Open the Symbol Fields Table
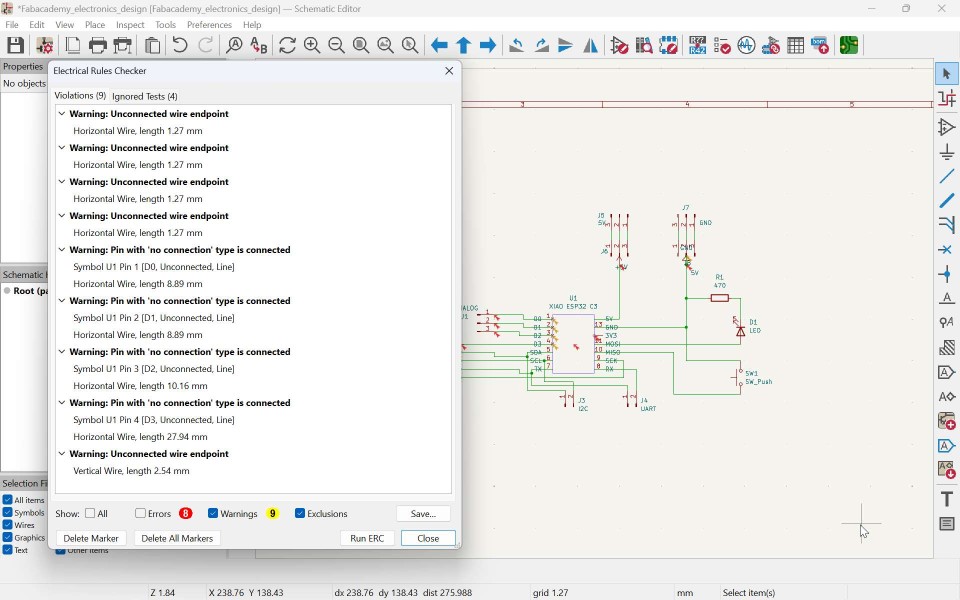960x600 pixels. 795,45
